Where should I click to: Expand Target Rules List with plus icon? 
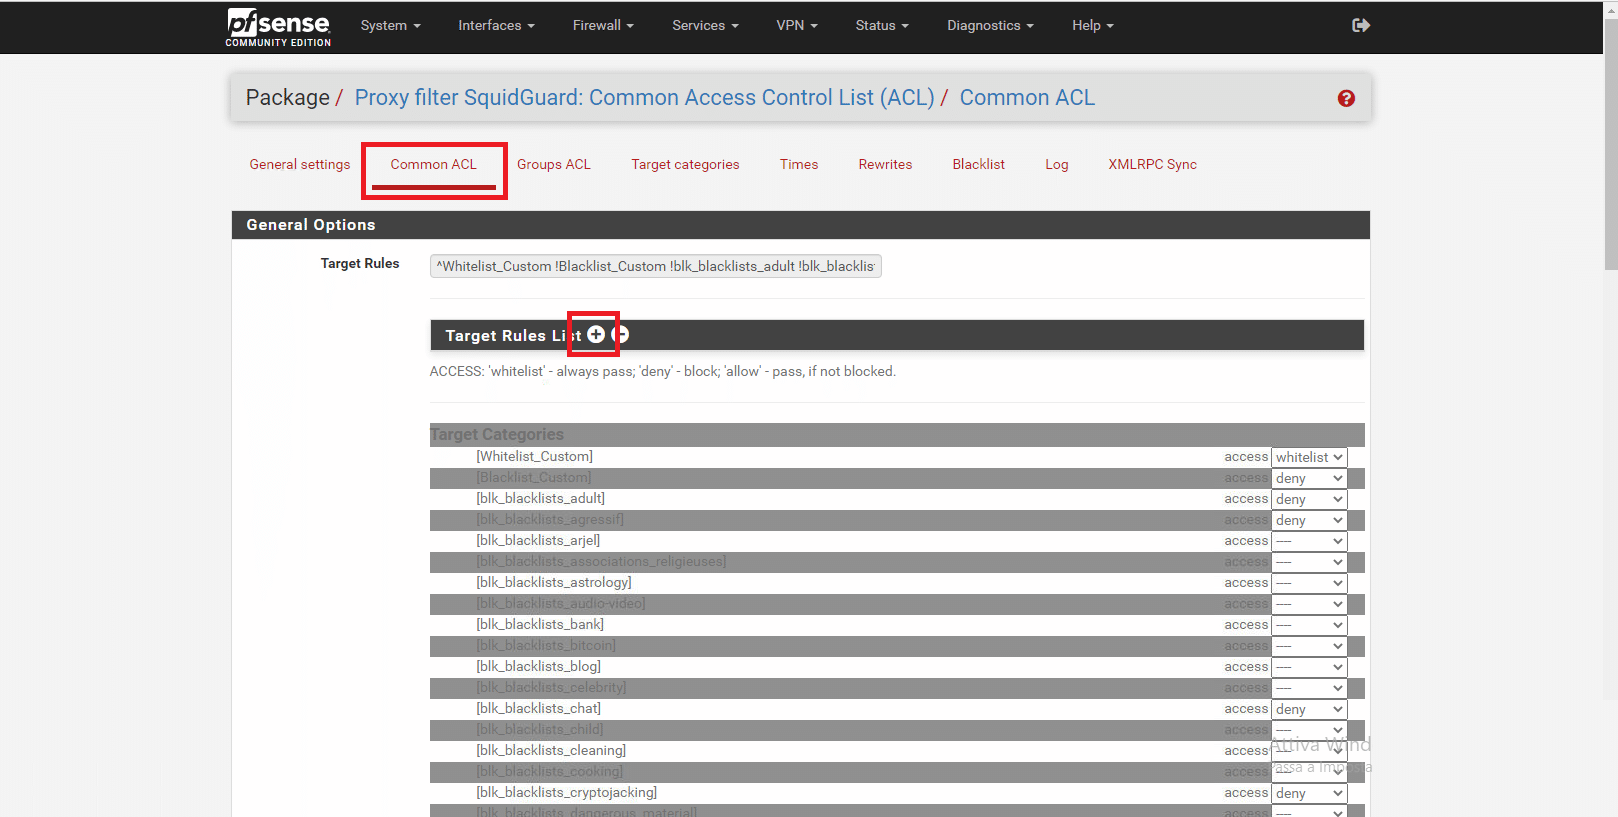click(596, 334)
